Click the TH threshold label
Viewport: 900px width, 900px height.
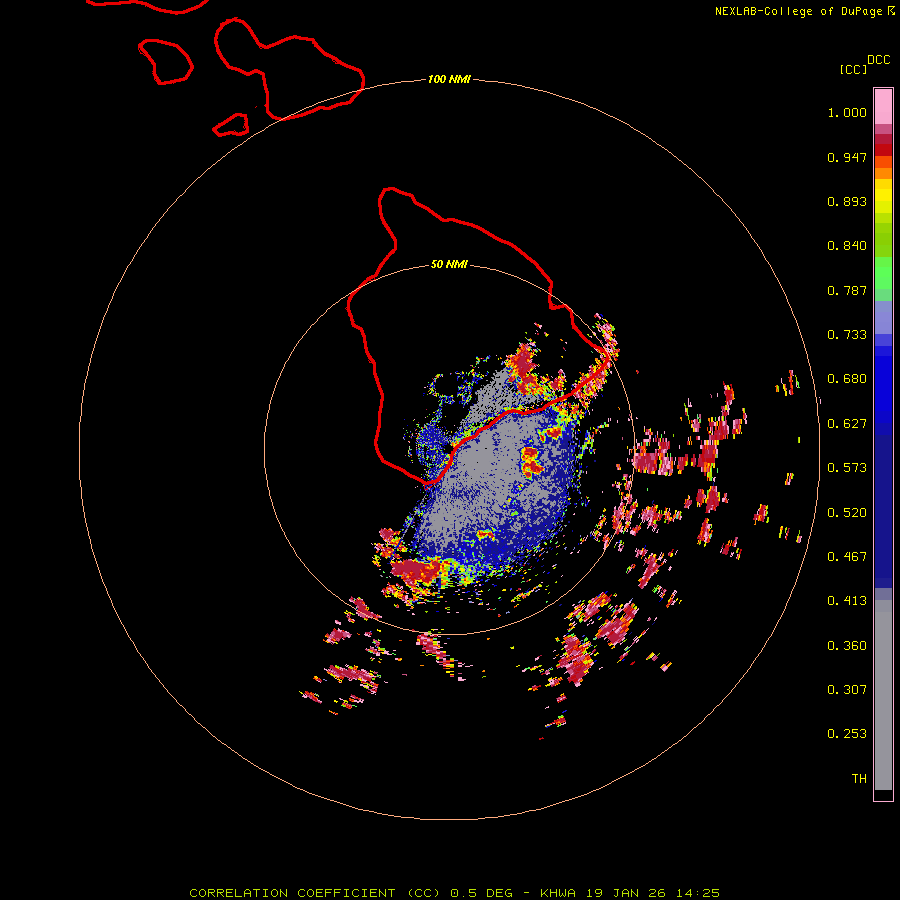pos(859,779)
